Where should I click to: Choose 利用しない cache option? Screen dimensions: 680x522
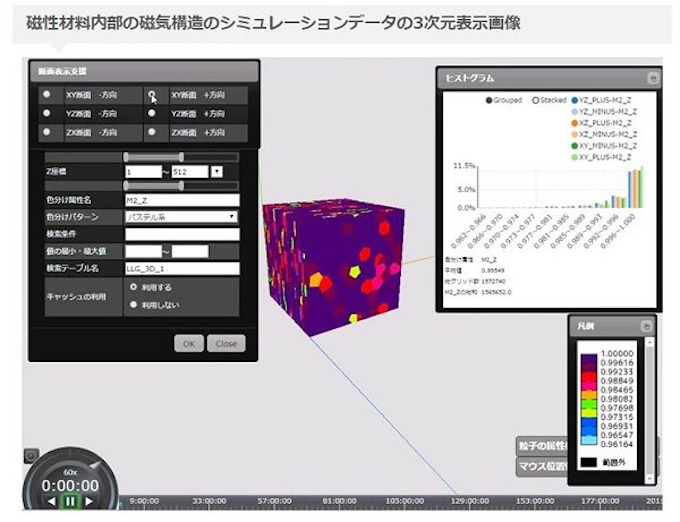pyautogui.click(x=132, y=304)
